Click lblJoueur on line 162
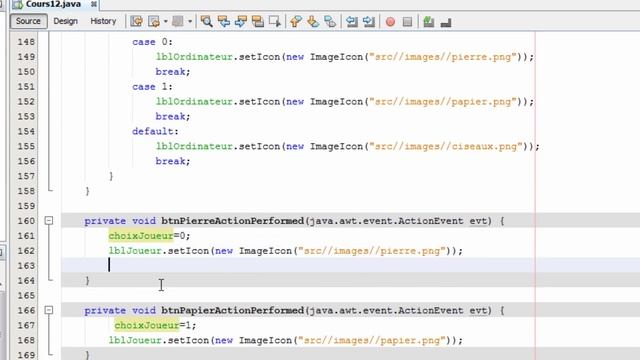Image resolution: width=640 pixels, height=360 pixels. tap(135, 251)
